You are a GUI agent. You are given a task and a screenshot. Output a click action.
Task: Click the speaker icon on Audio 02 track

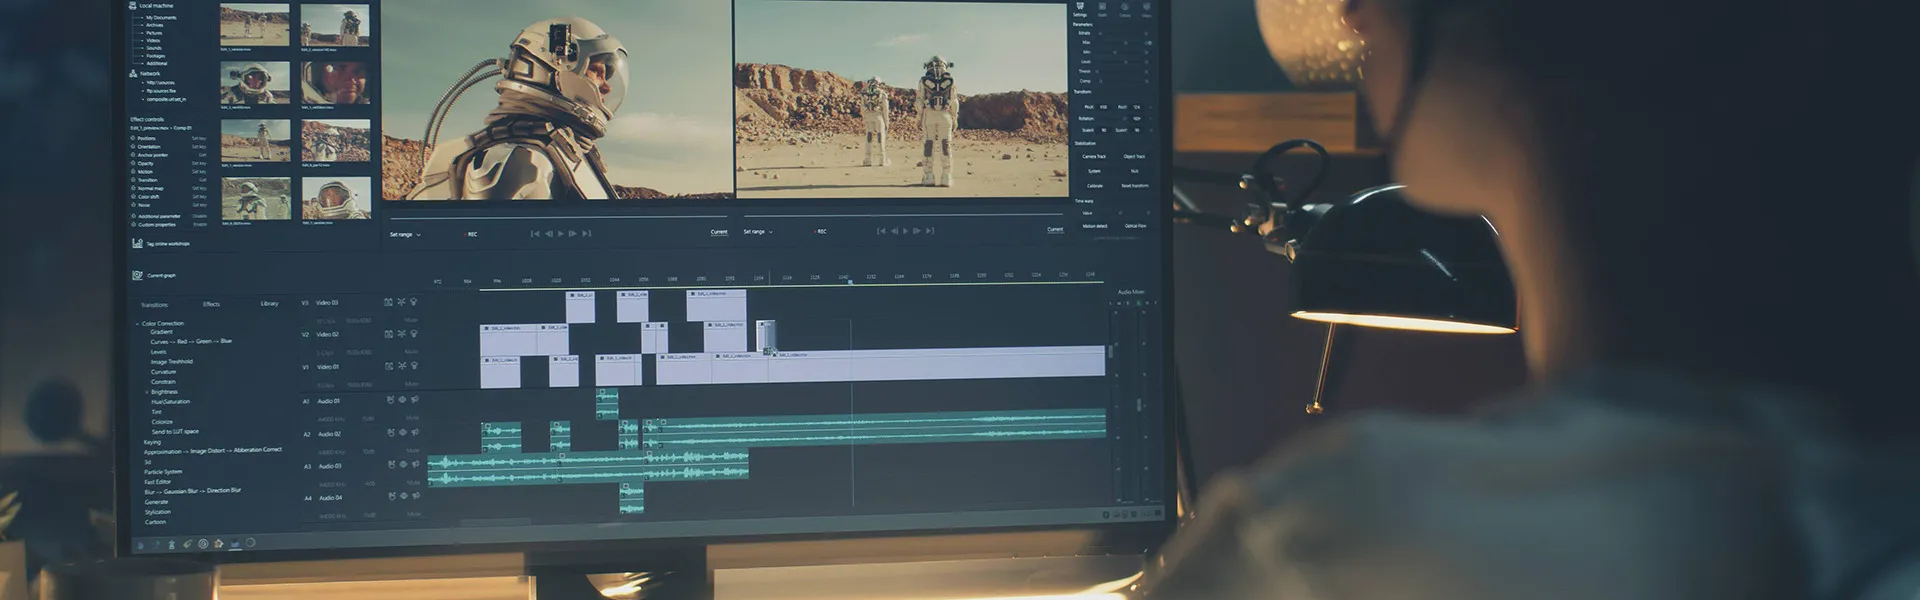pyautogui.click(x=415, y=433)
